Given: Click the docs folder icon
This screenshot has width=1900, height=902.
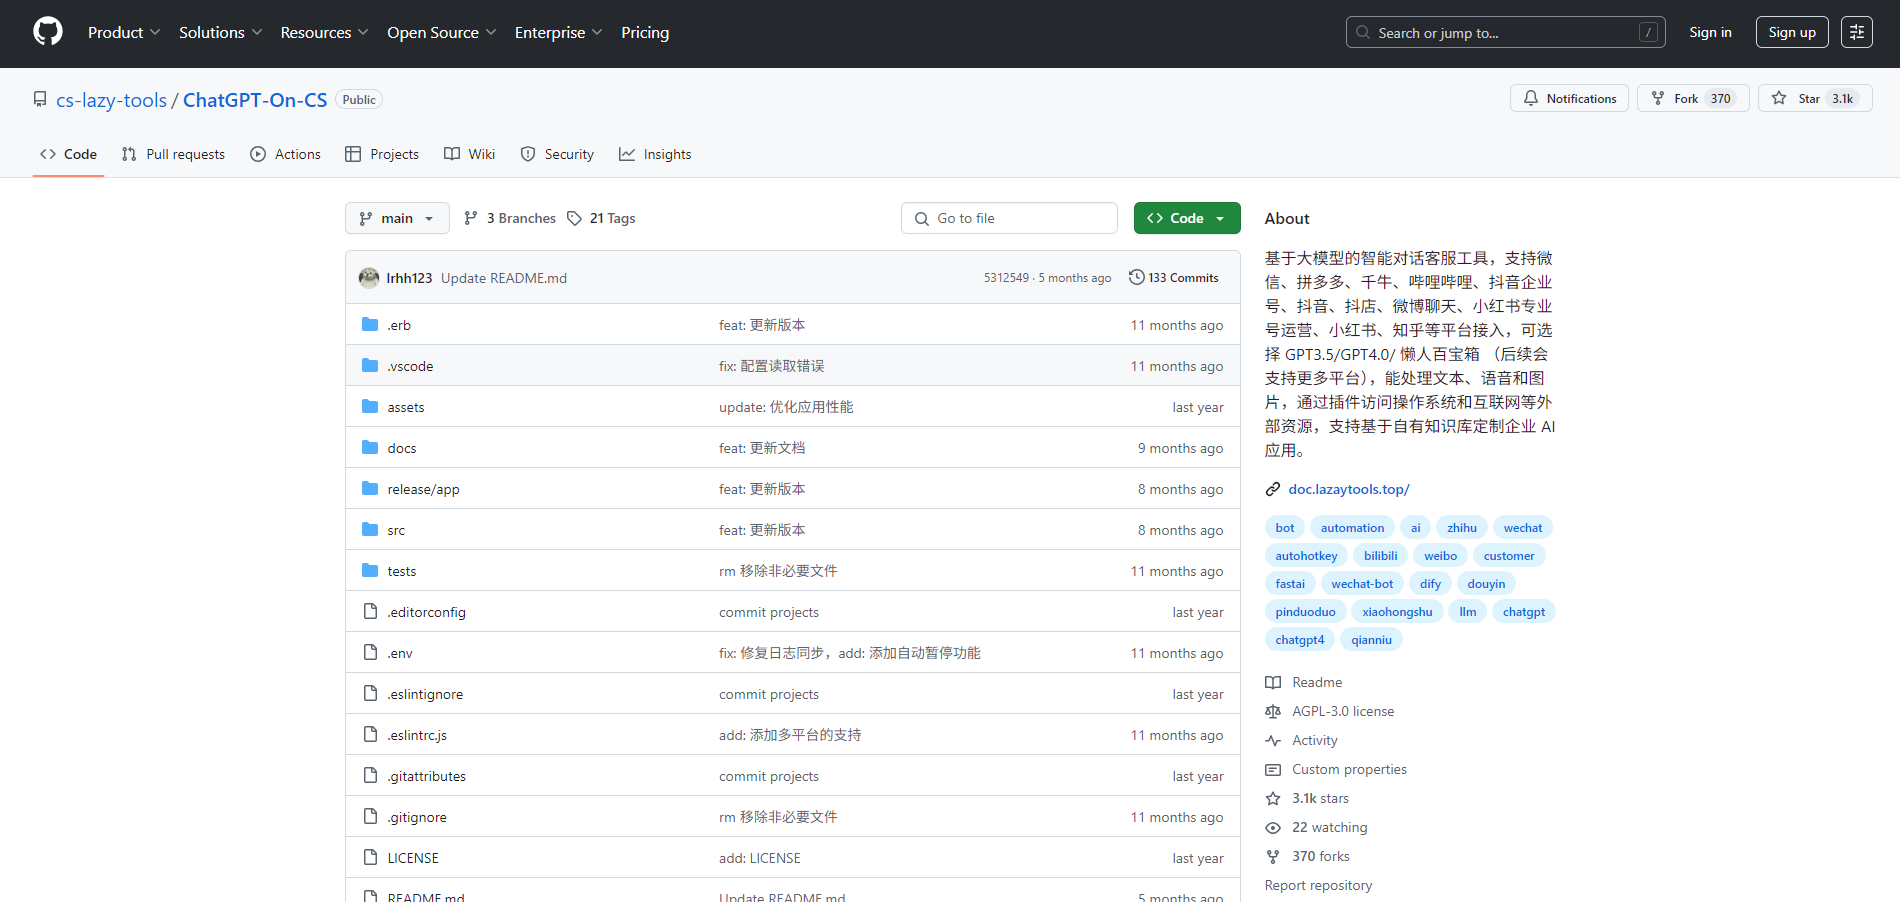Looking at the screenshot, I should 370,447.
